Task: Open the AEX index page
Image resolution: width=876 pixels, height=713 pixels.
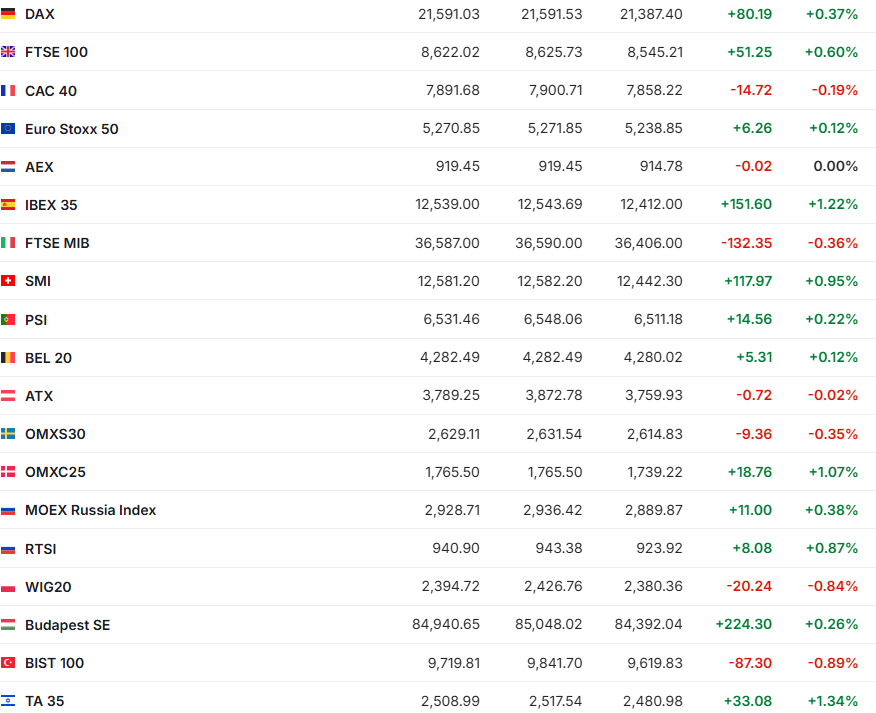Action: 39,167
